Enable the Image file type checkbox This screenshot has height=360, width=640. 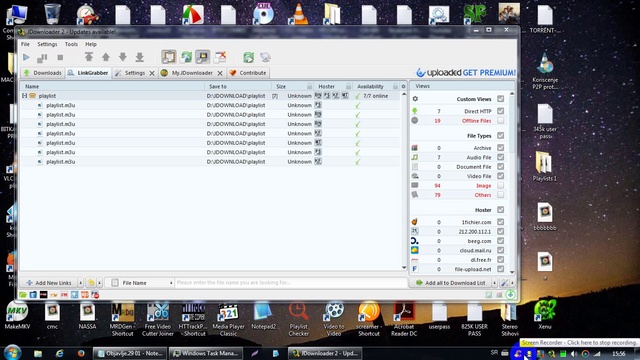(x=500, y=185)
